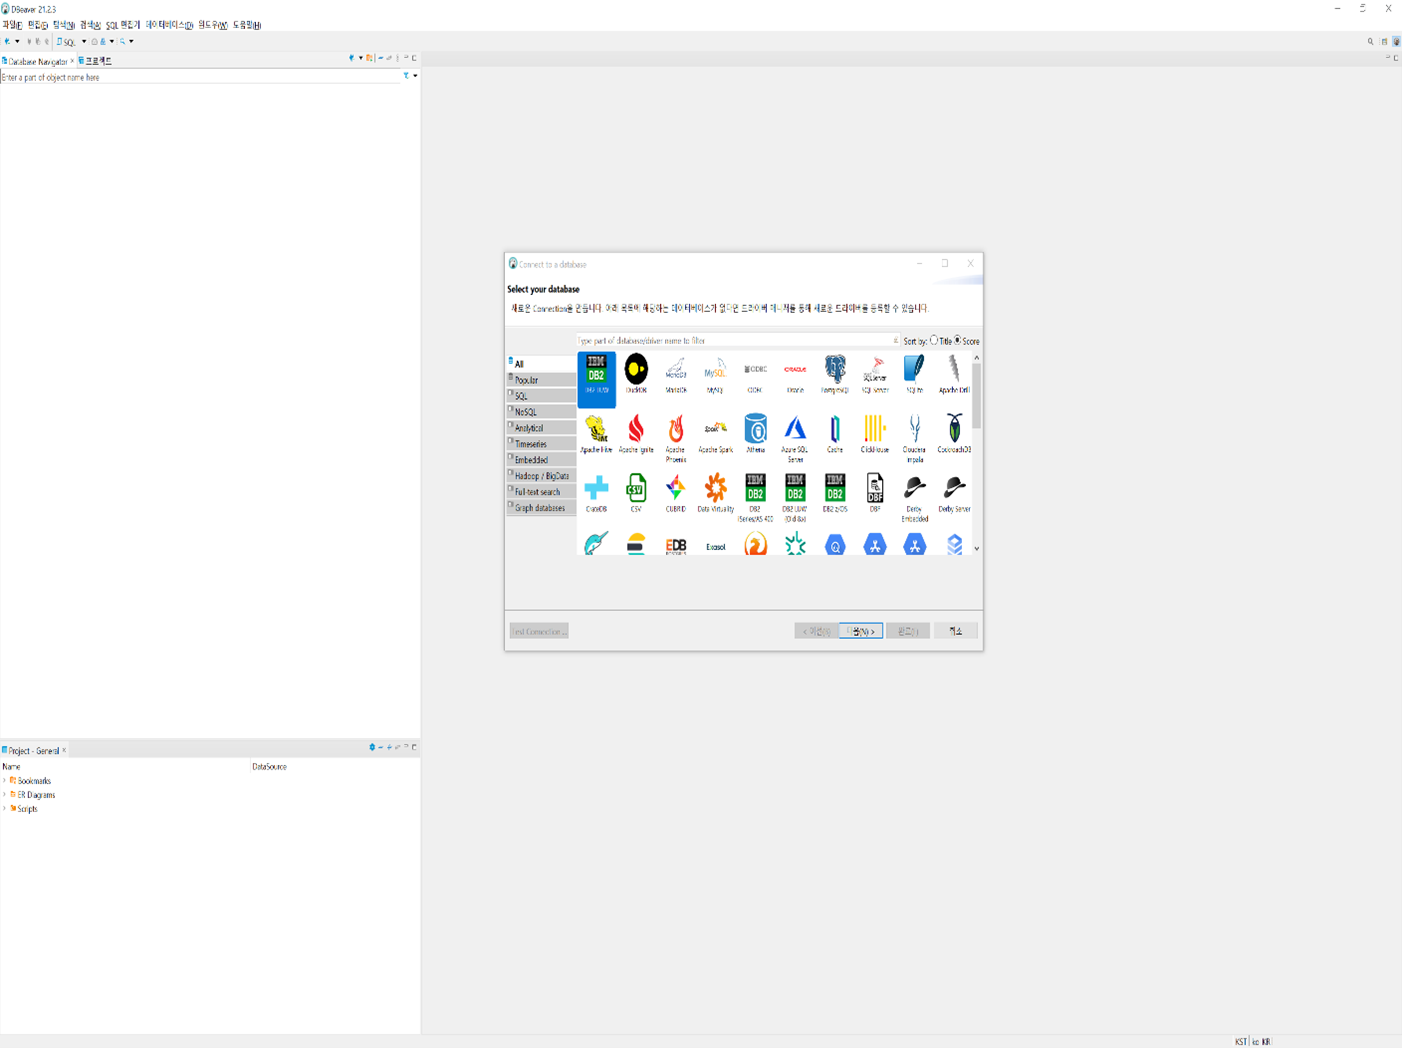Screen dimensions: 1402x1048
Task: Expand the ER Diagrams folder
Action: (x=5, y=795)
